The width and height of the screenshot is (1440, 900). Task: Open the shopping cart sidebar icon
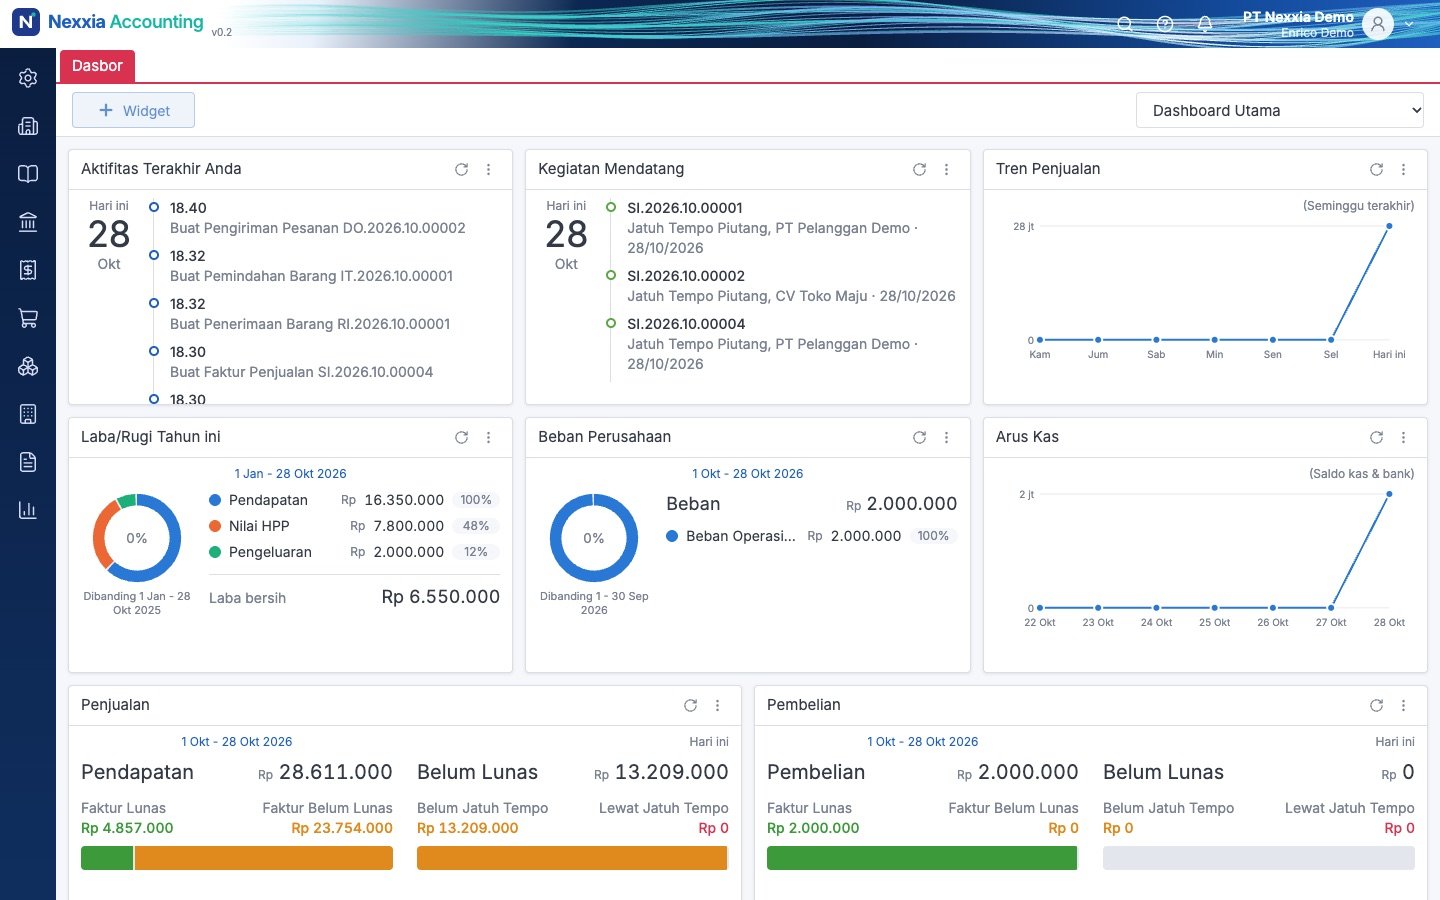(28, 318)
